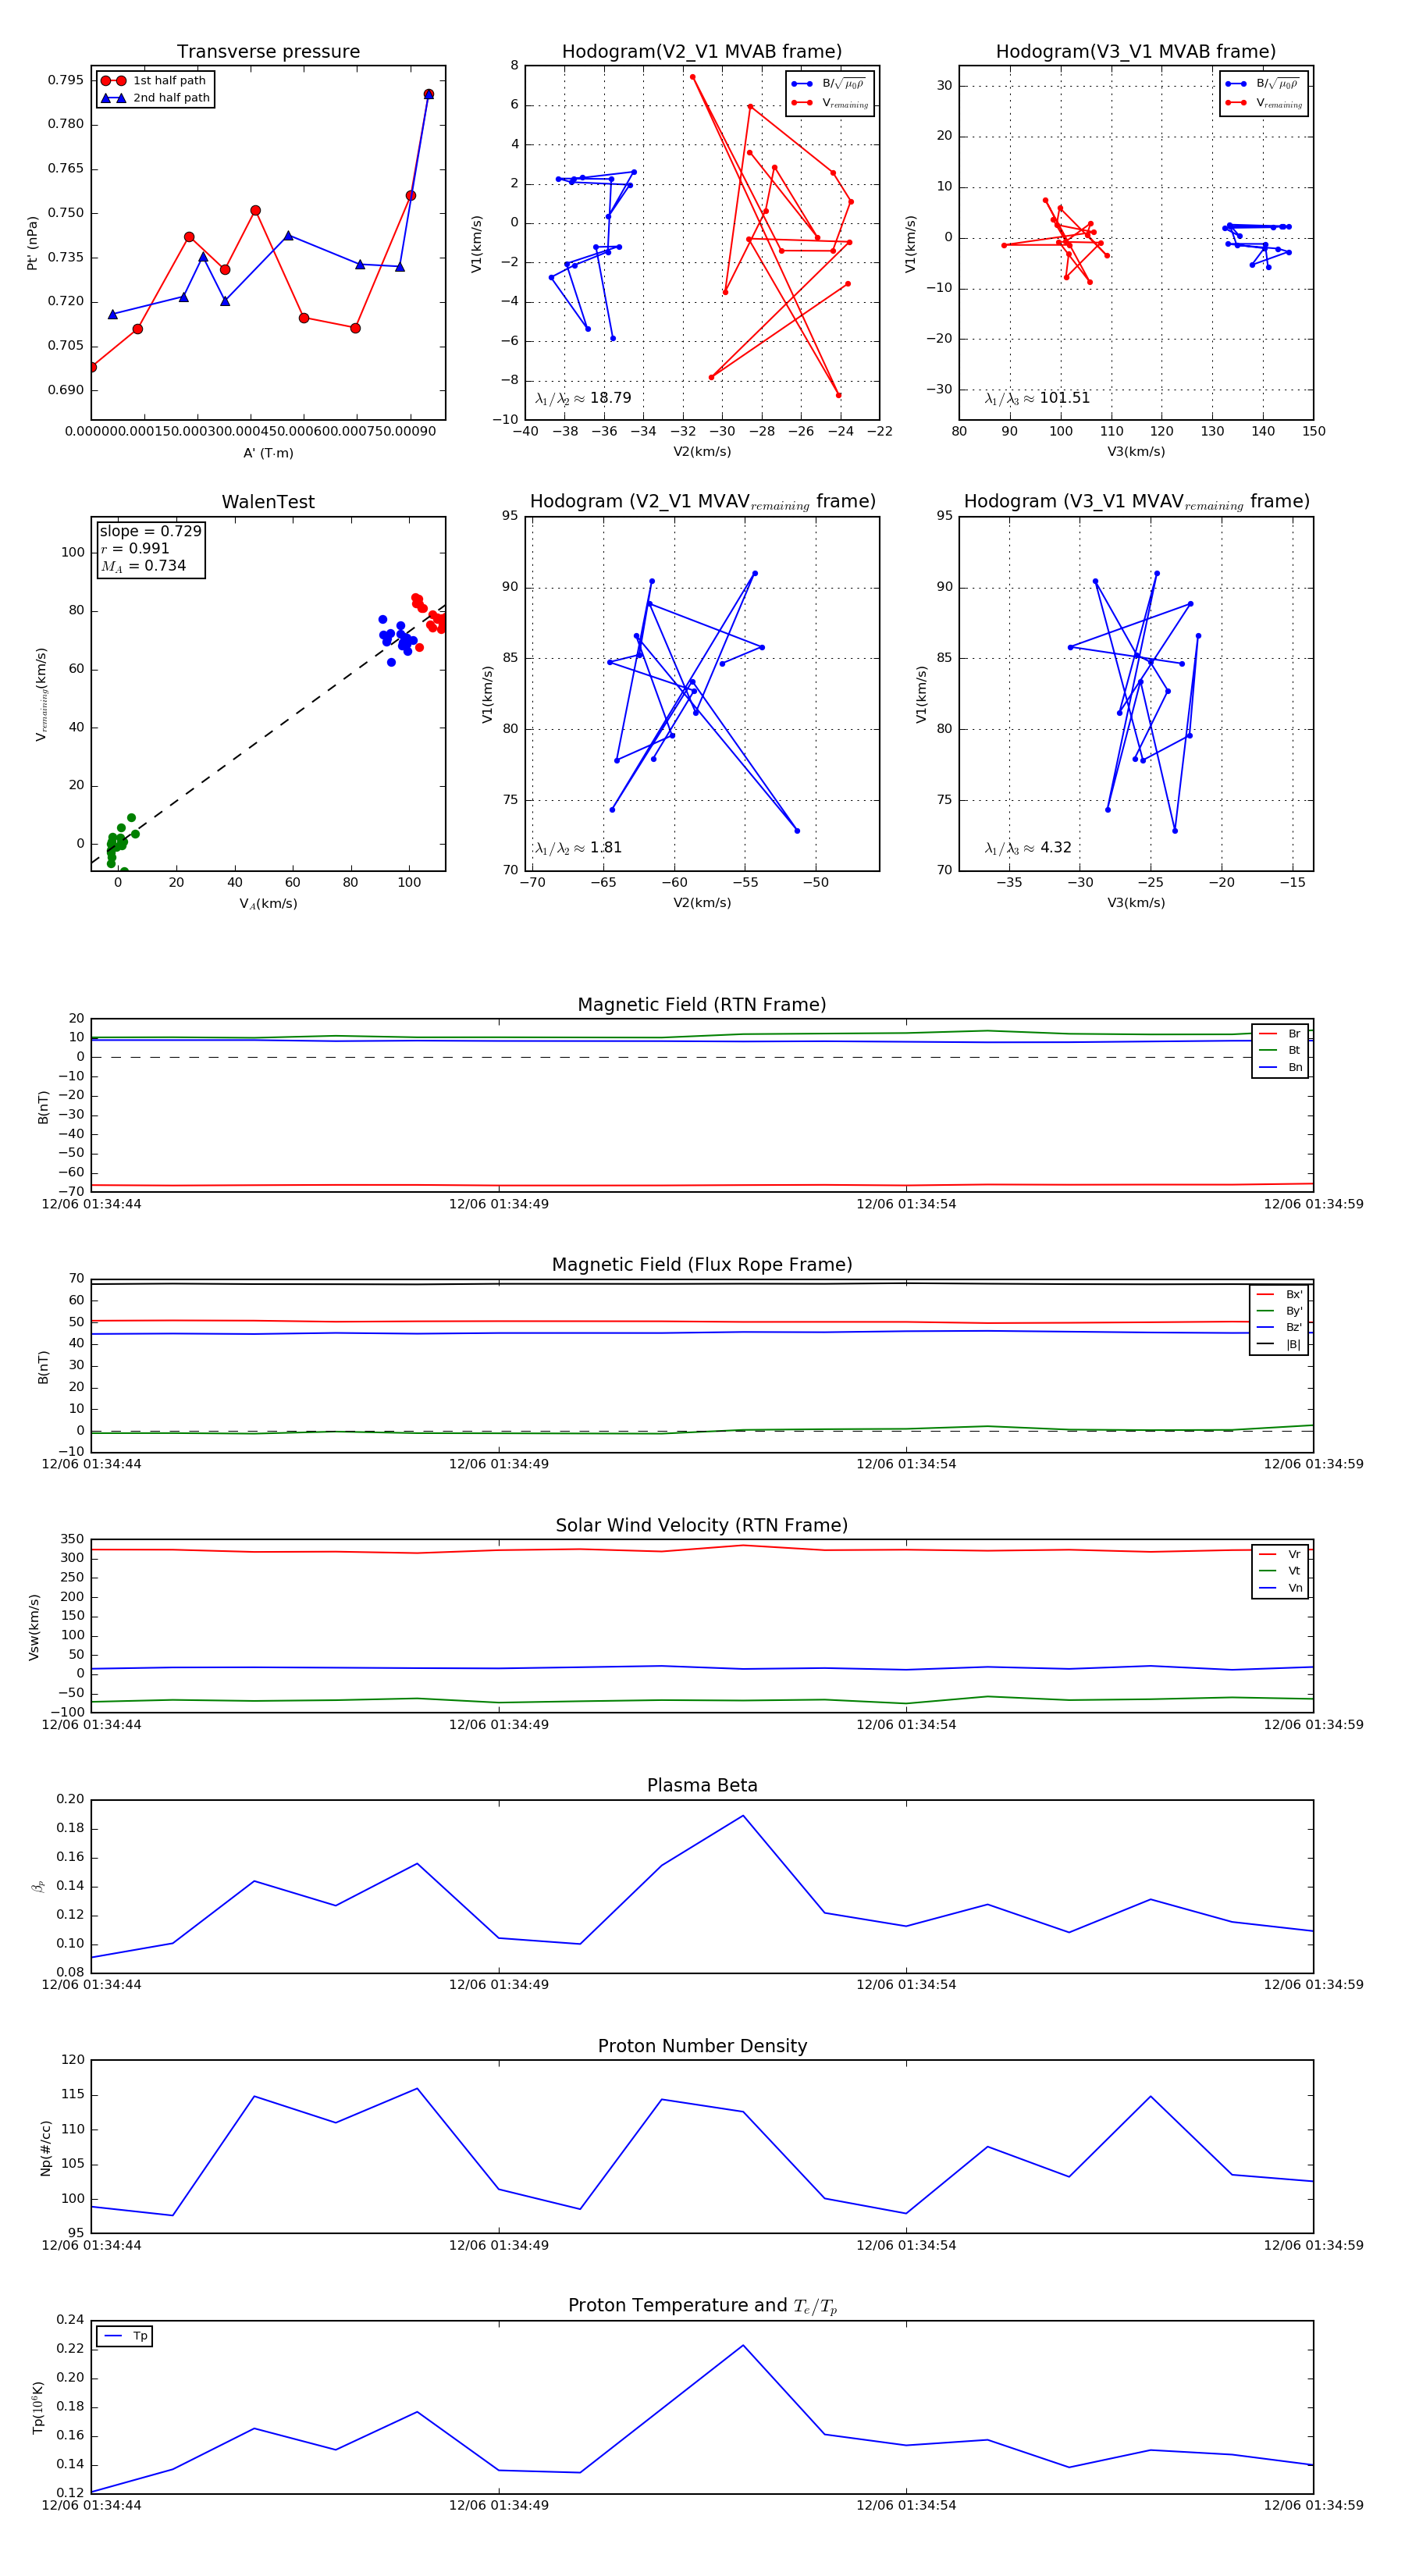Click the λ1/λ2 ≈ 1.81 annotation
Screen dimensions: 1405x2576
pos(578,848)
